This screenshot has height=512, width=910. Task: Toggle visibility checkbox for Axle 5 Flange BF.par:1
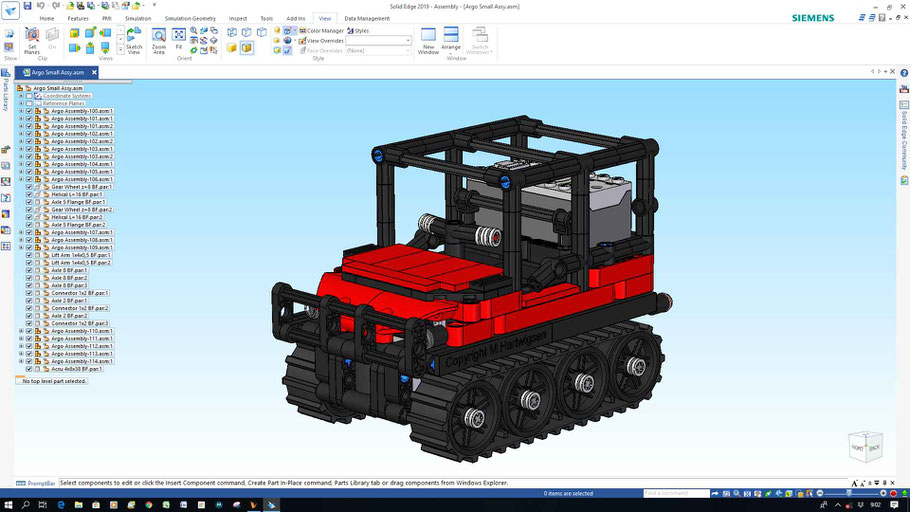click(x=29, y=202)
